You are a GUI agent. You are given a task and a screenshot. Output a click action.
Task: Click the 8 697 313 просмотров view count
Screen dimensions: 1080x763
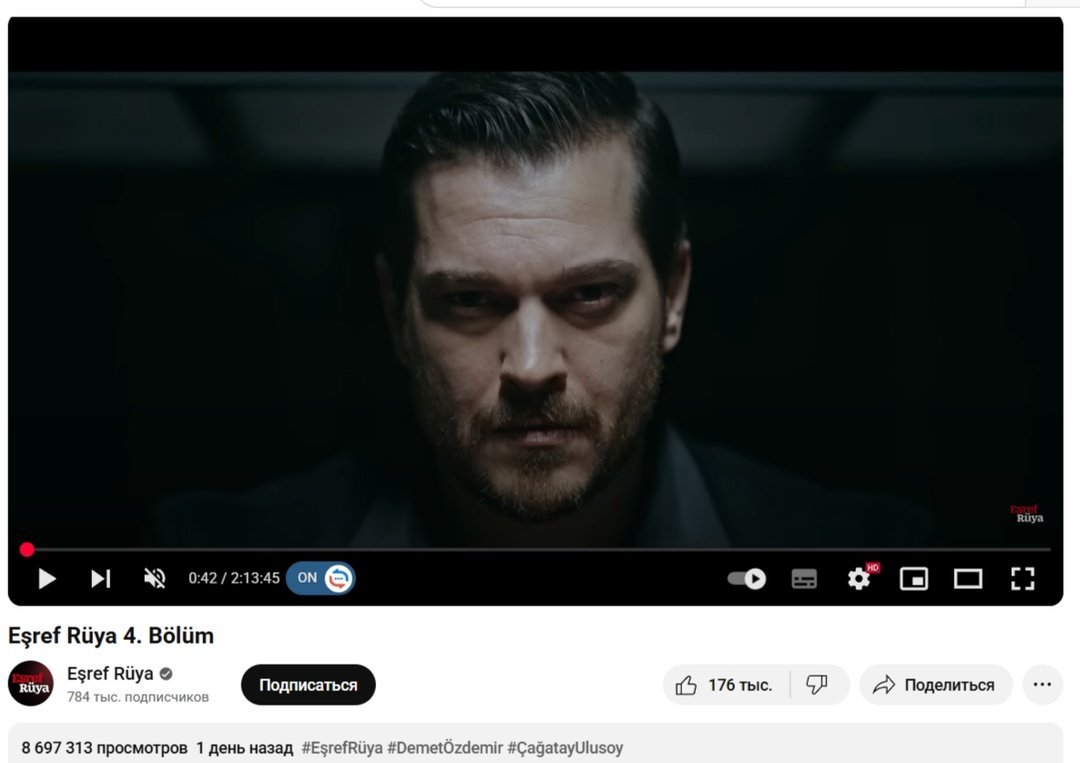(x=104, y=748)
